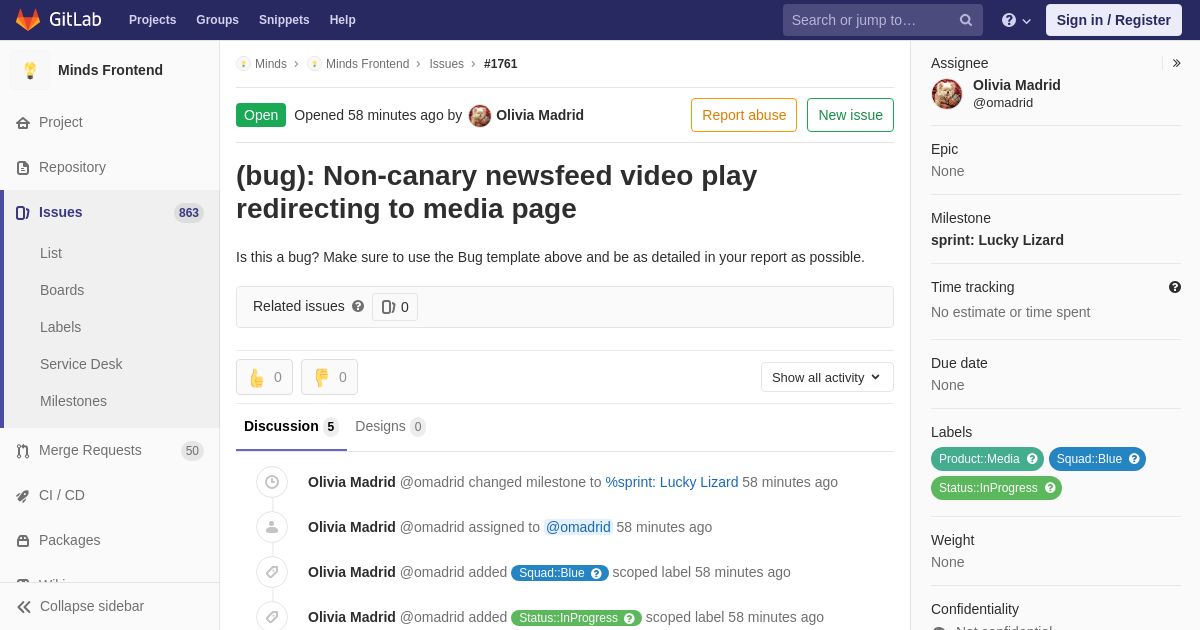Open Issues List in the sidebar

coord(51,253)
